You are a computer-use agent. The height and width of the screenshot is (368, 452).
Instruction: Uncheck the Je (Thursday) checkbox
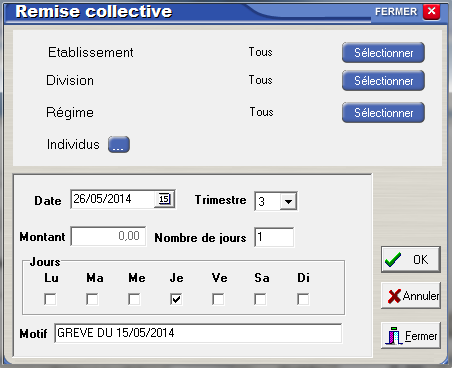176,299
